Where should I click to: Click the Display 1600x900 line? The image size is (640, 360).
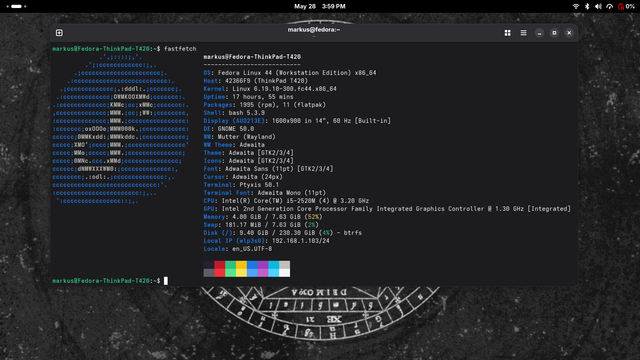point(297,121)
